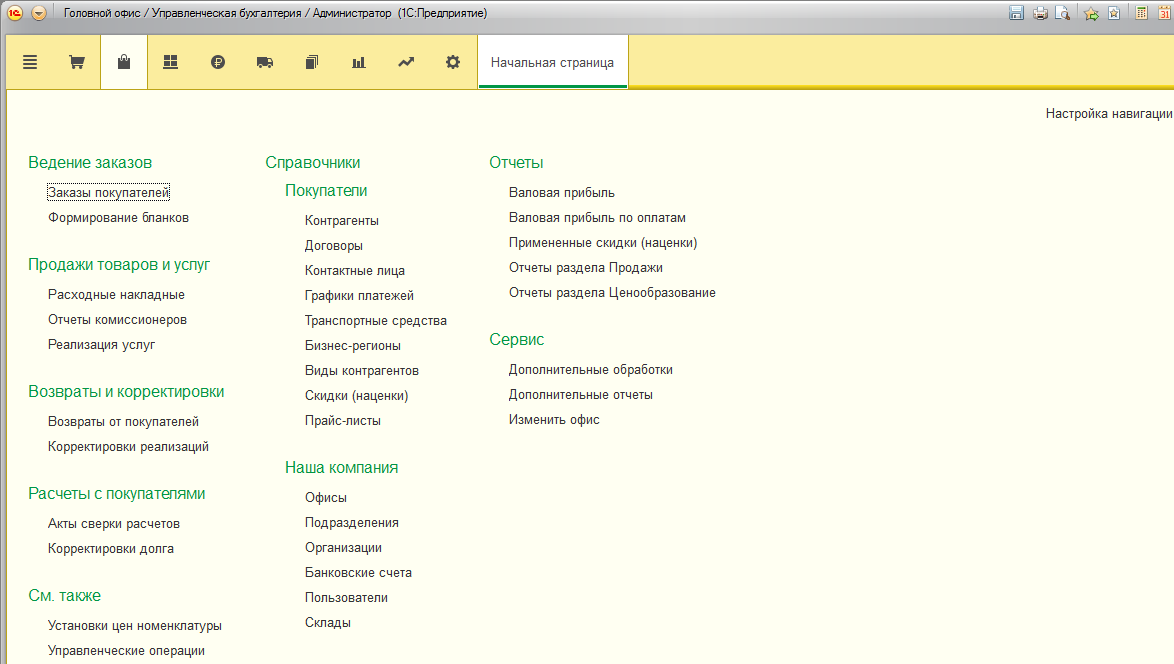Open Графики платежей

click(x=359, y=296)
